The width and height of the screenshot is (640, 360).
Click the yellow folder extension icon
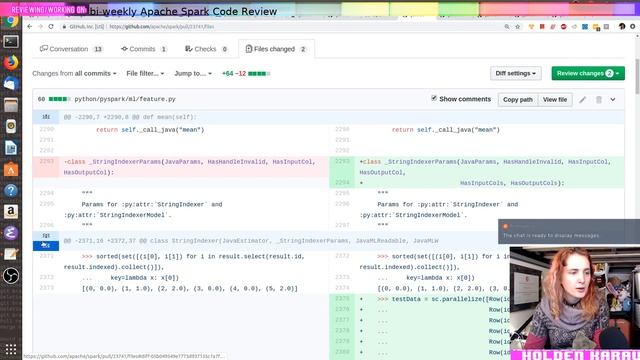[x=596, y=27]
